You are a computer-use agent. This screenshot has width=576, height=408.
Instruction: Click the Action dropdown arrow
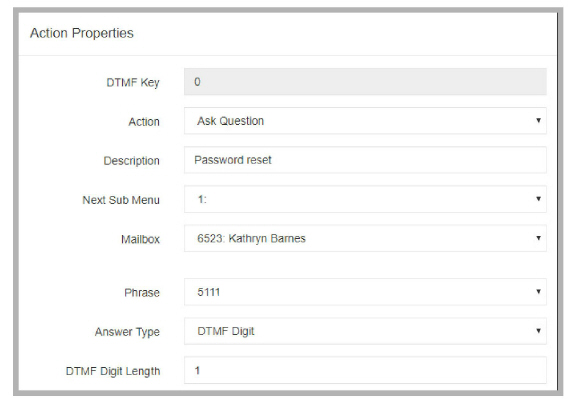tap(538, 120)
